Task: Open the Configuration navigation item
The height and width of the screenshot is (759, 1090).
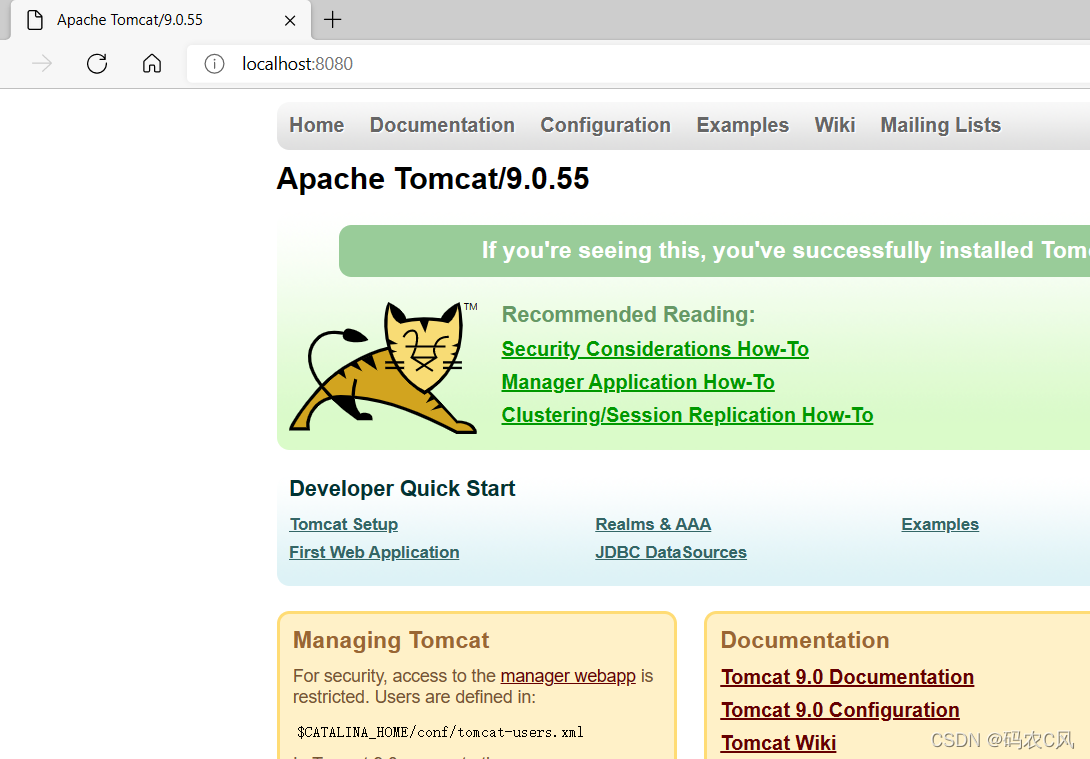Action: click(x=605, y=125)
